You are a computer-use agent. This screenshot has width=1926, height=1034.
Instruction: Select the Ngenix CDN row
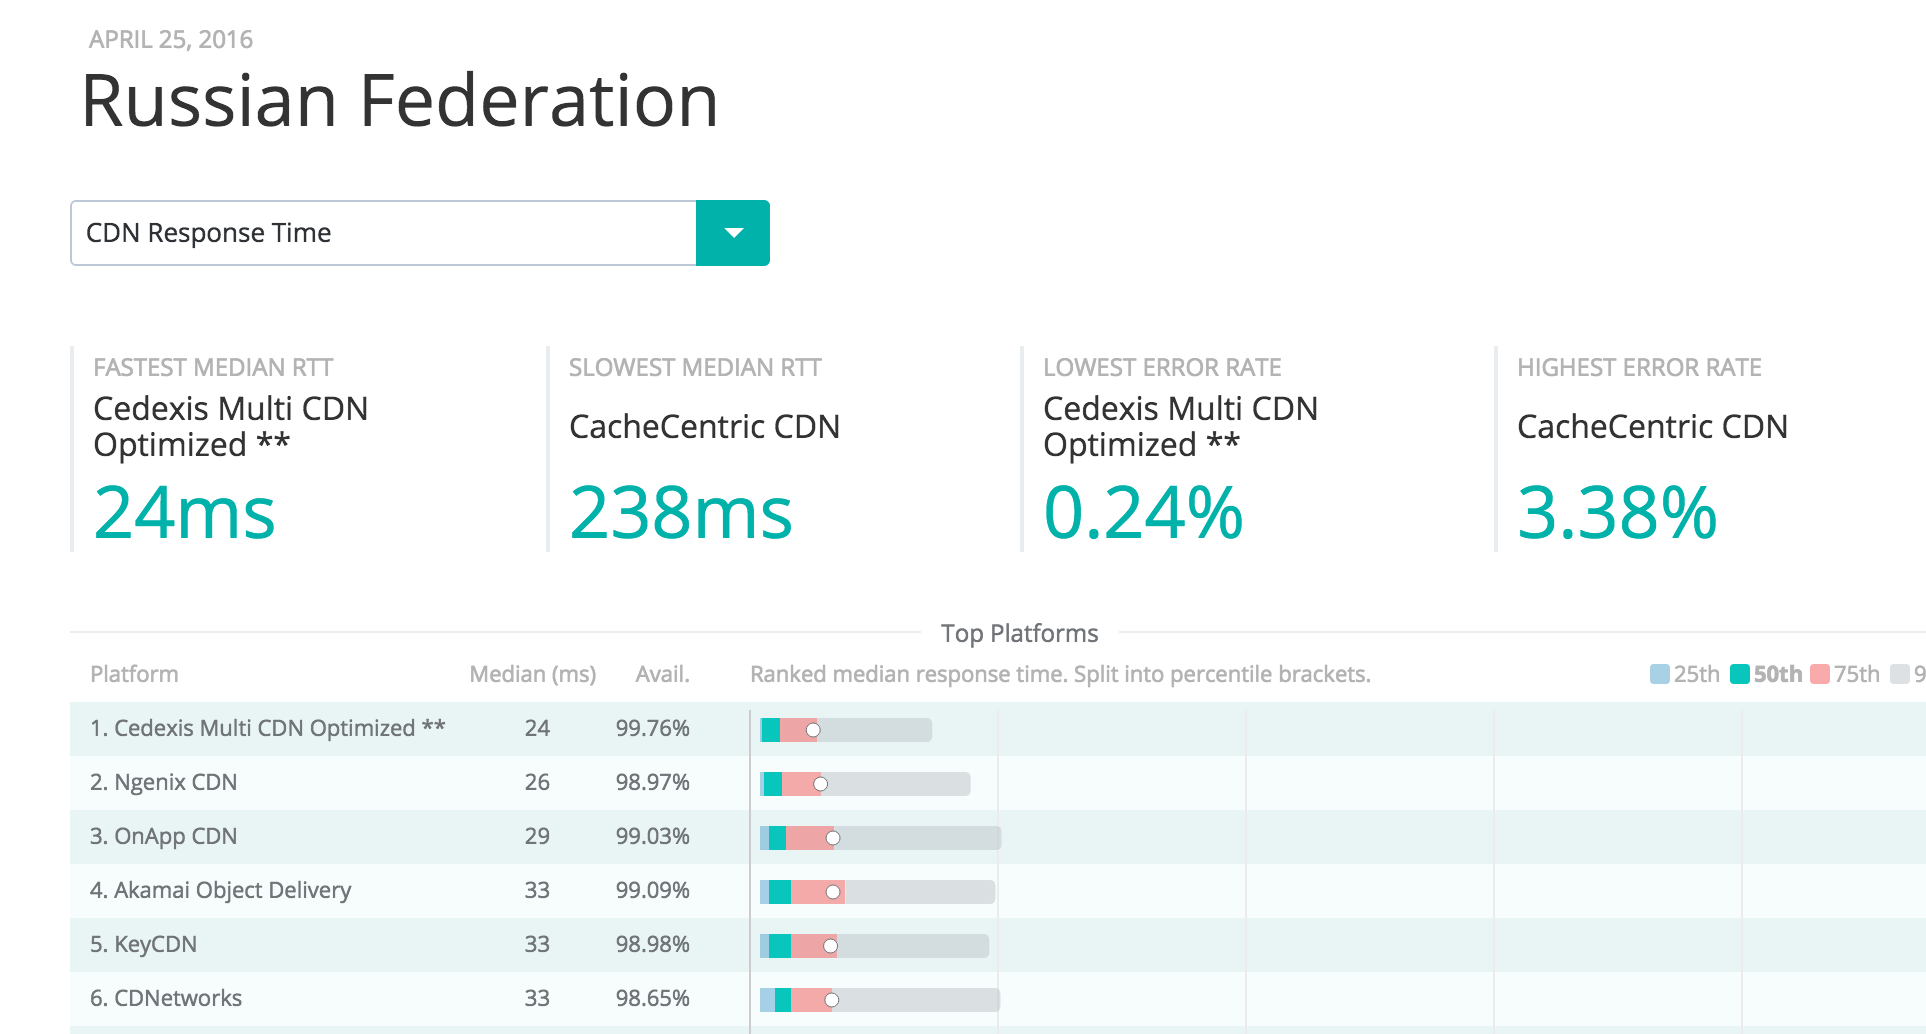pos(998,783)
